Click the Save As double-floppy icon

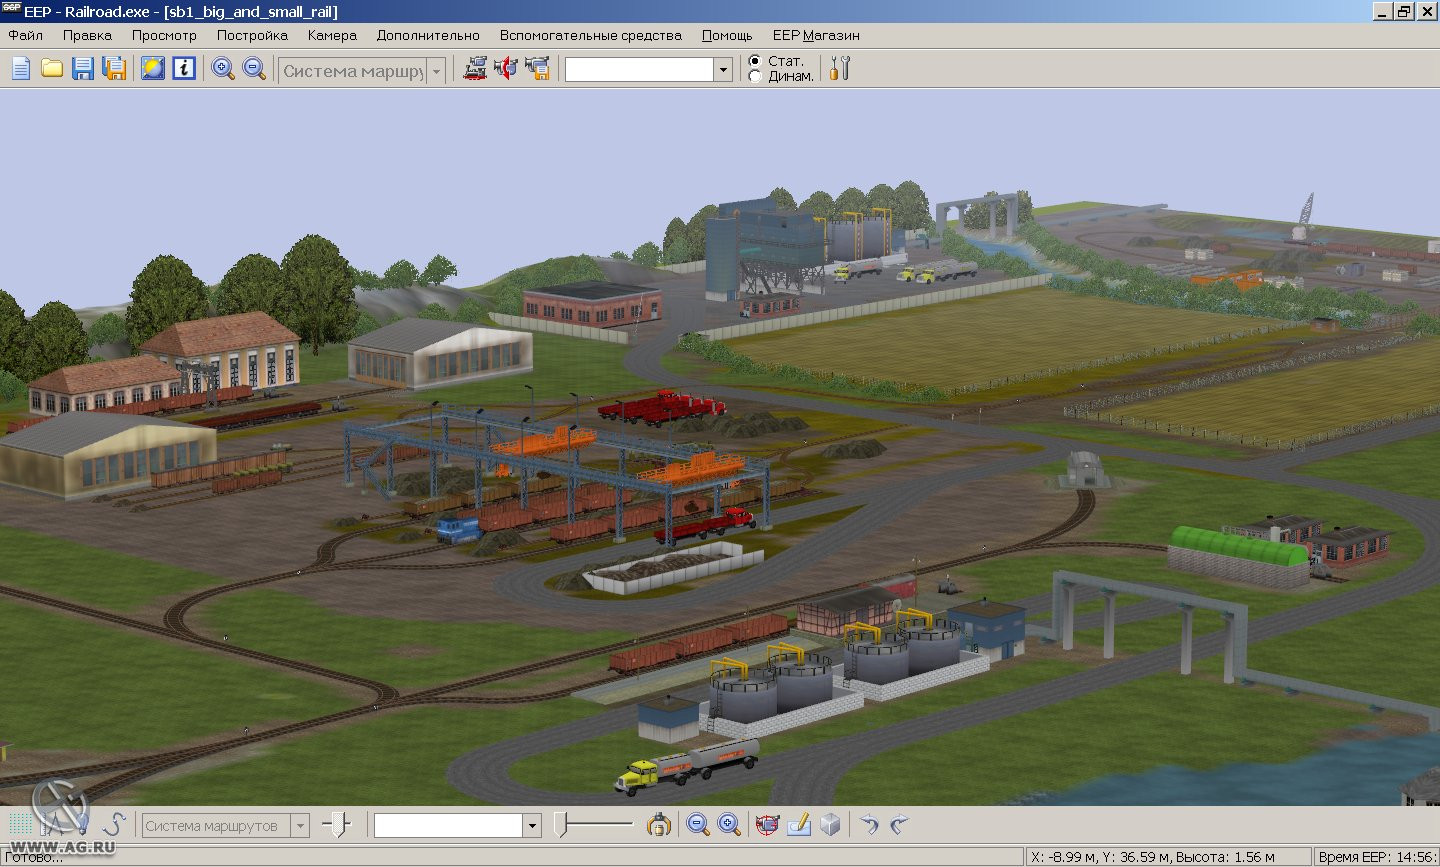click(x=115, y=68)
